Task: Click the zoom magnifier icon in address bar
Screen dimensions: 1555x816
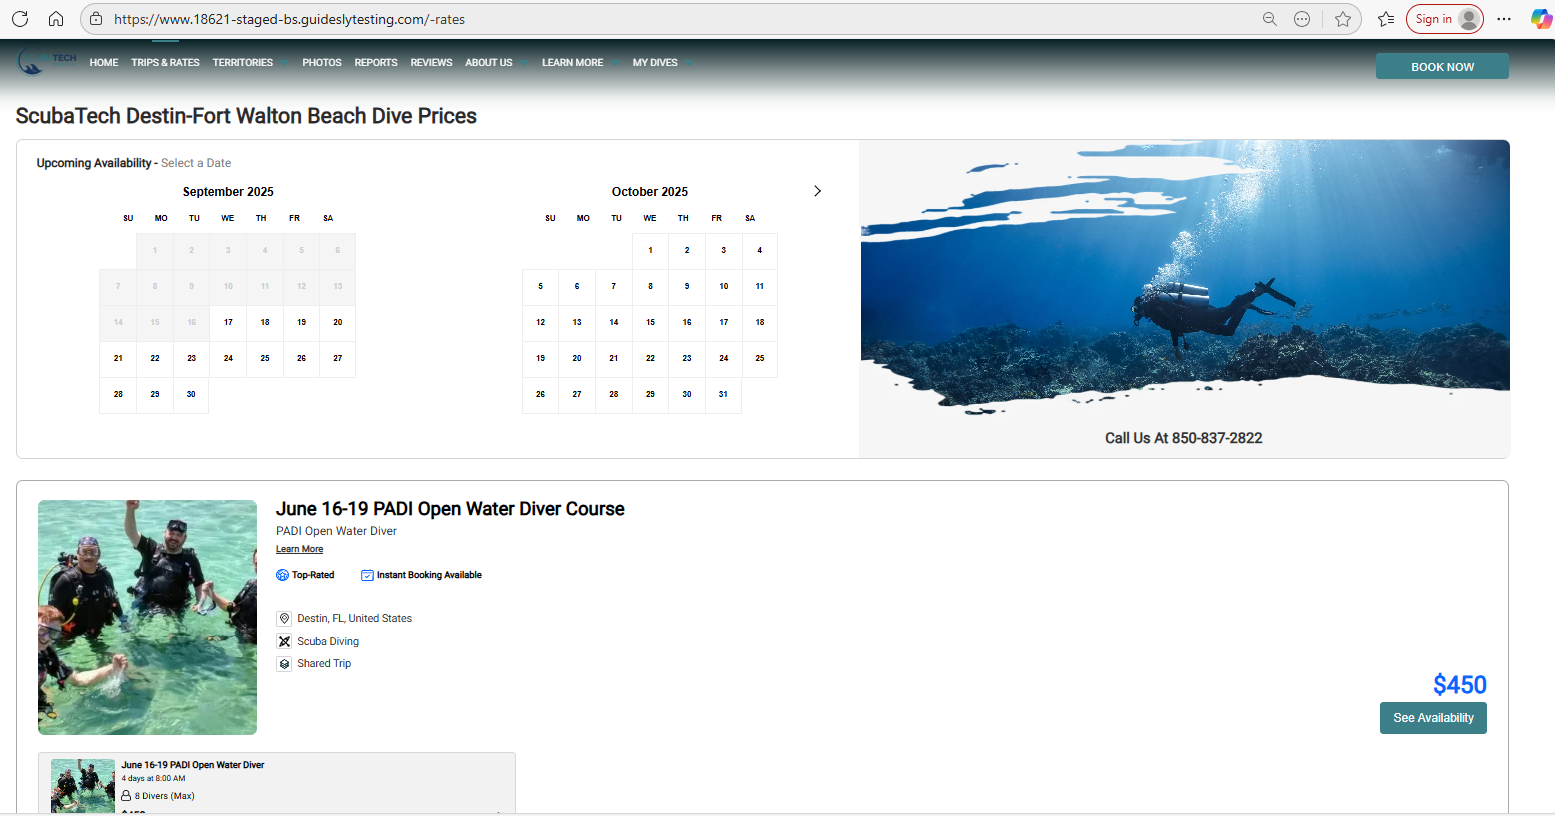Action: pos(1269,19)
